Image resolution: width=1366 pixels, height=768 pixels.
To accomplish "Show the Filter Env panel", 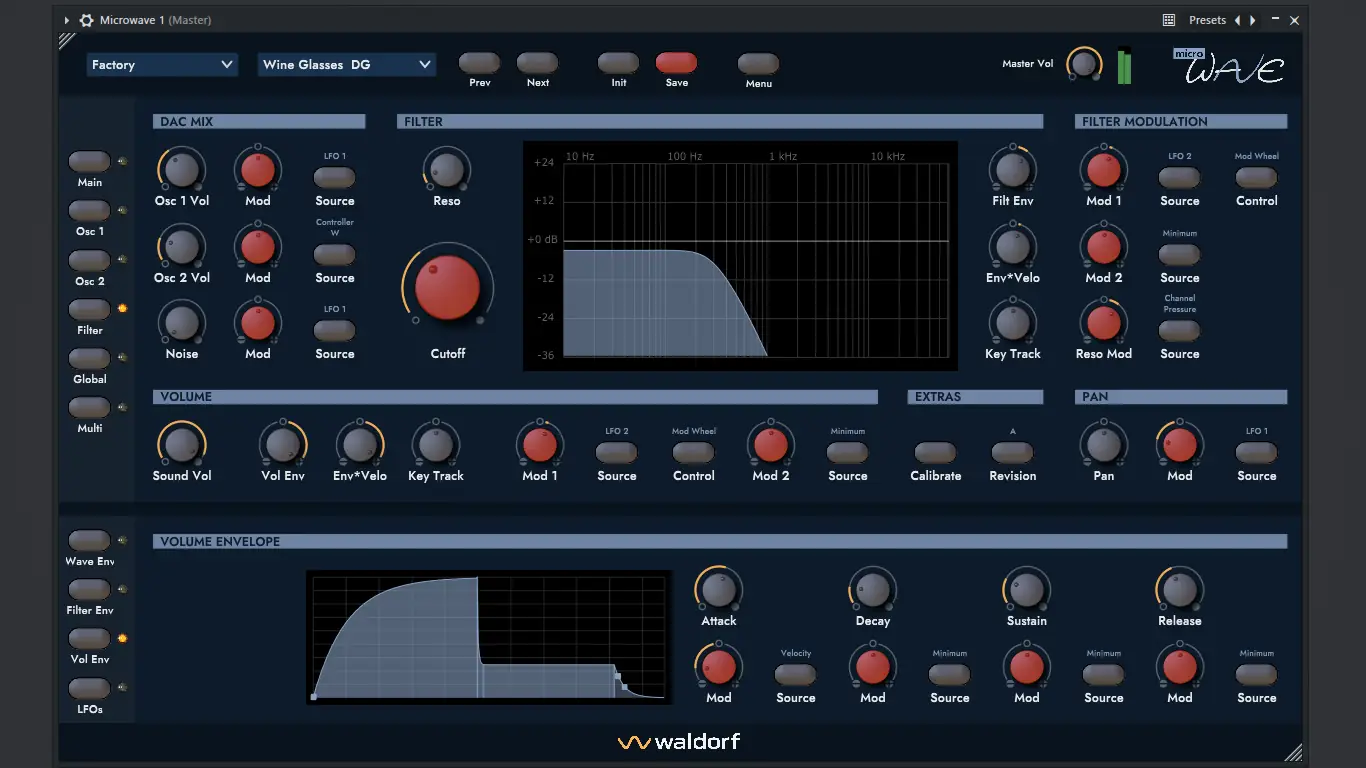I will (x=89, y=589).
